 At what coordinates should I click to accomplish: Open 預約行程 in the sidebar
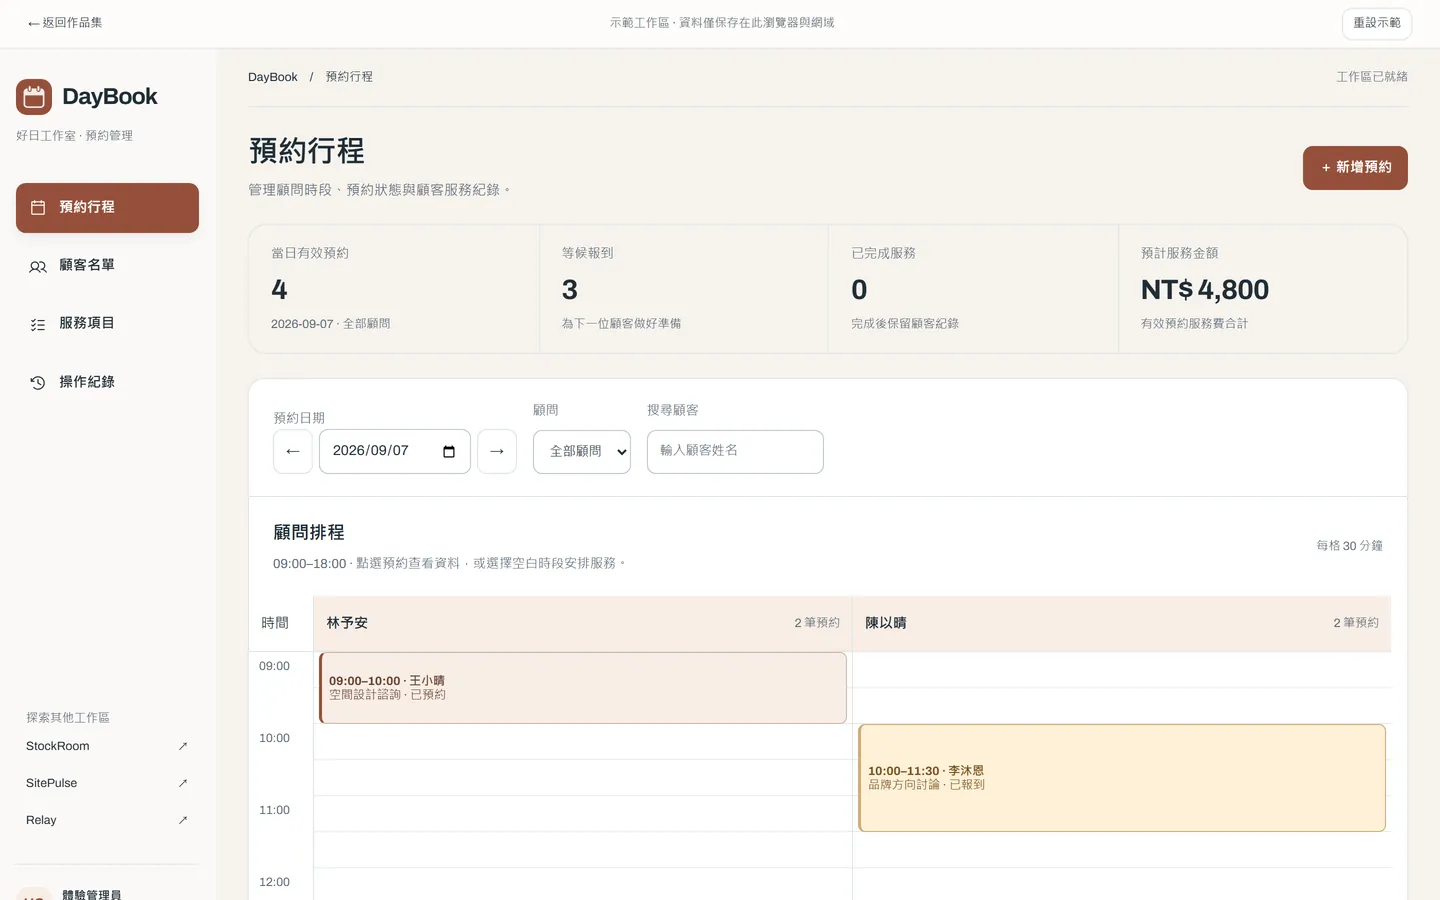pos(107,208)
